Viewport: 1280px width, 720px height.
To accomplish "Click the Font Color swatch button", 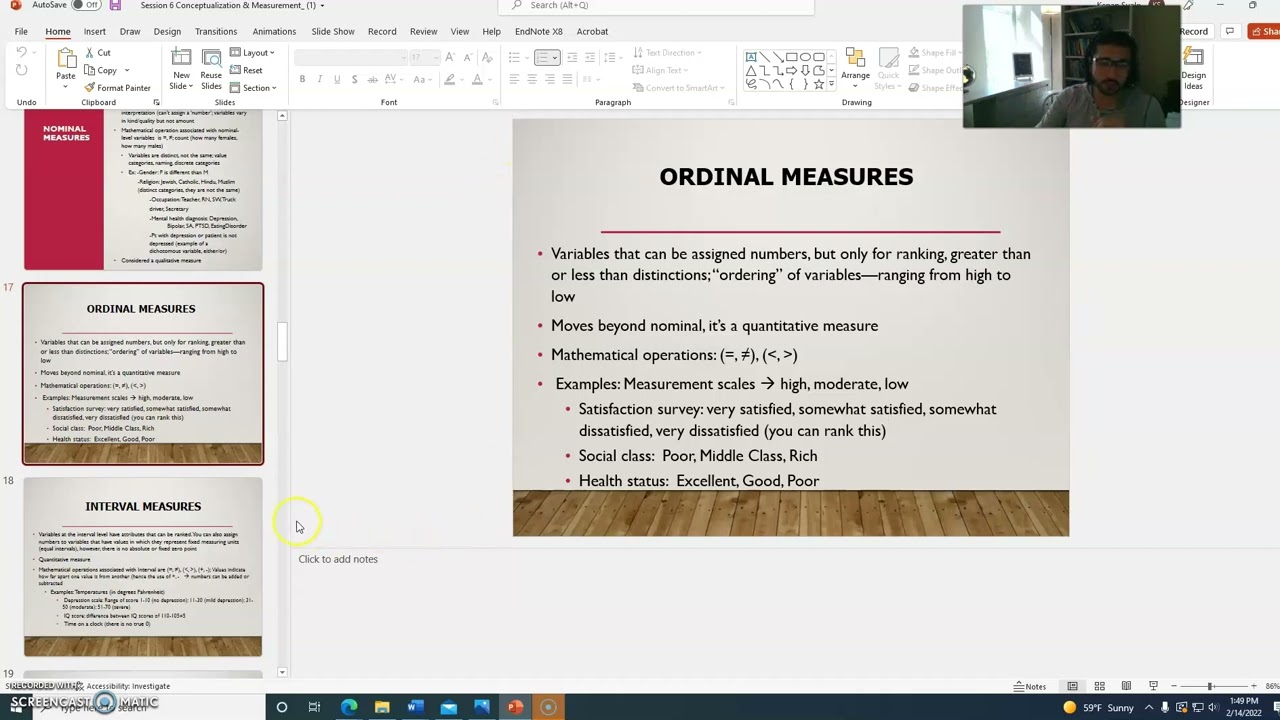I will coord(477,79).
